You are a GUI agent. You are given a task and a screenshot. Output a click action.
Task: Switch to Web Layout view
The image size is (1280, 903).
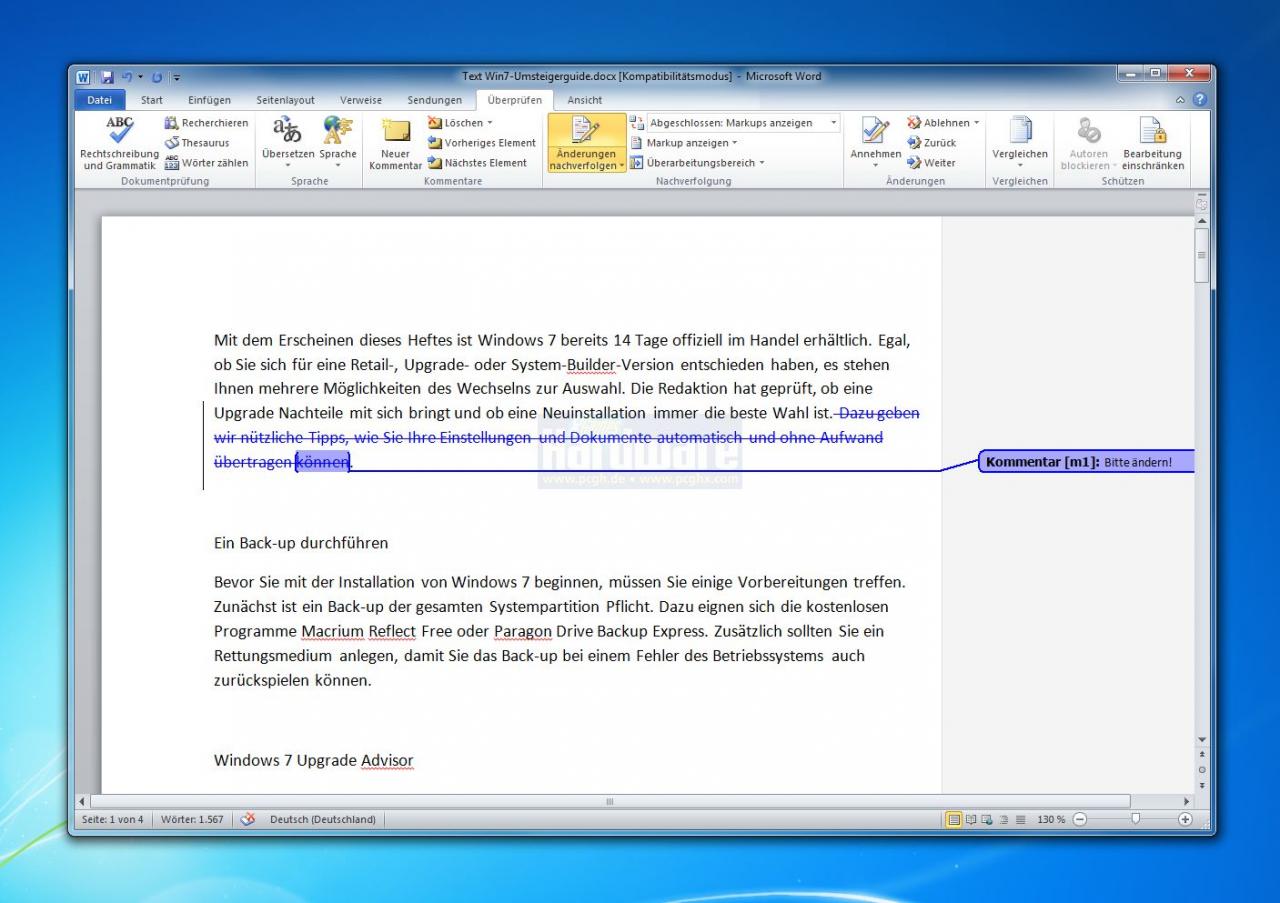coord(987,819)
